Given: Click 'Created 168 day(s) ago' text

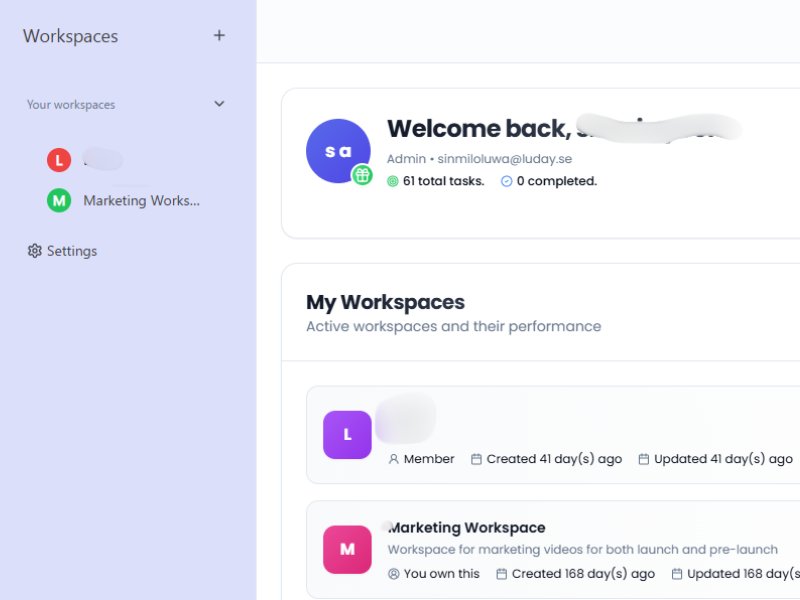Looking at the screenshot, I should 583,574.
